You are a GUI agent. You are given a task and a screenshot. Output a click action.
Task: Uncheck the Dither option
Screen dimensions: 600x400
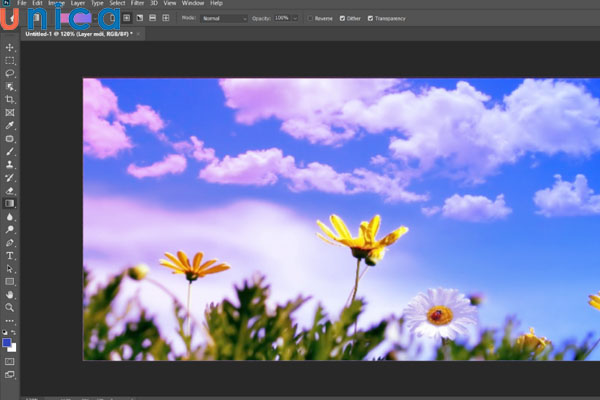pos(343,18)
